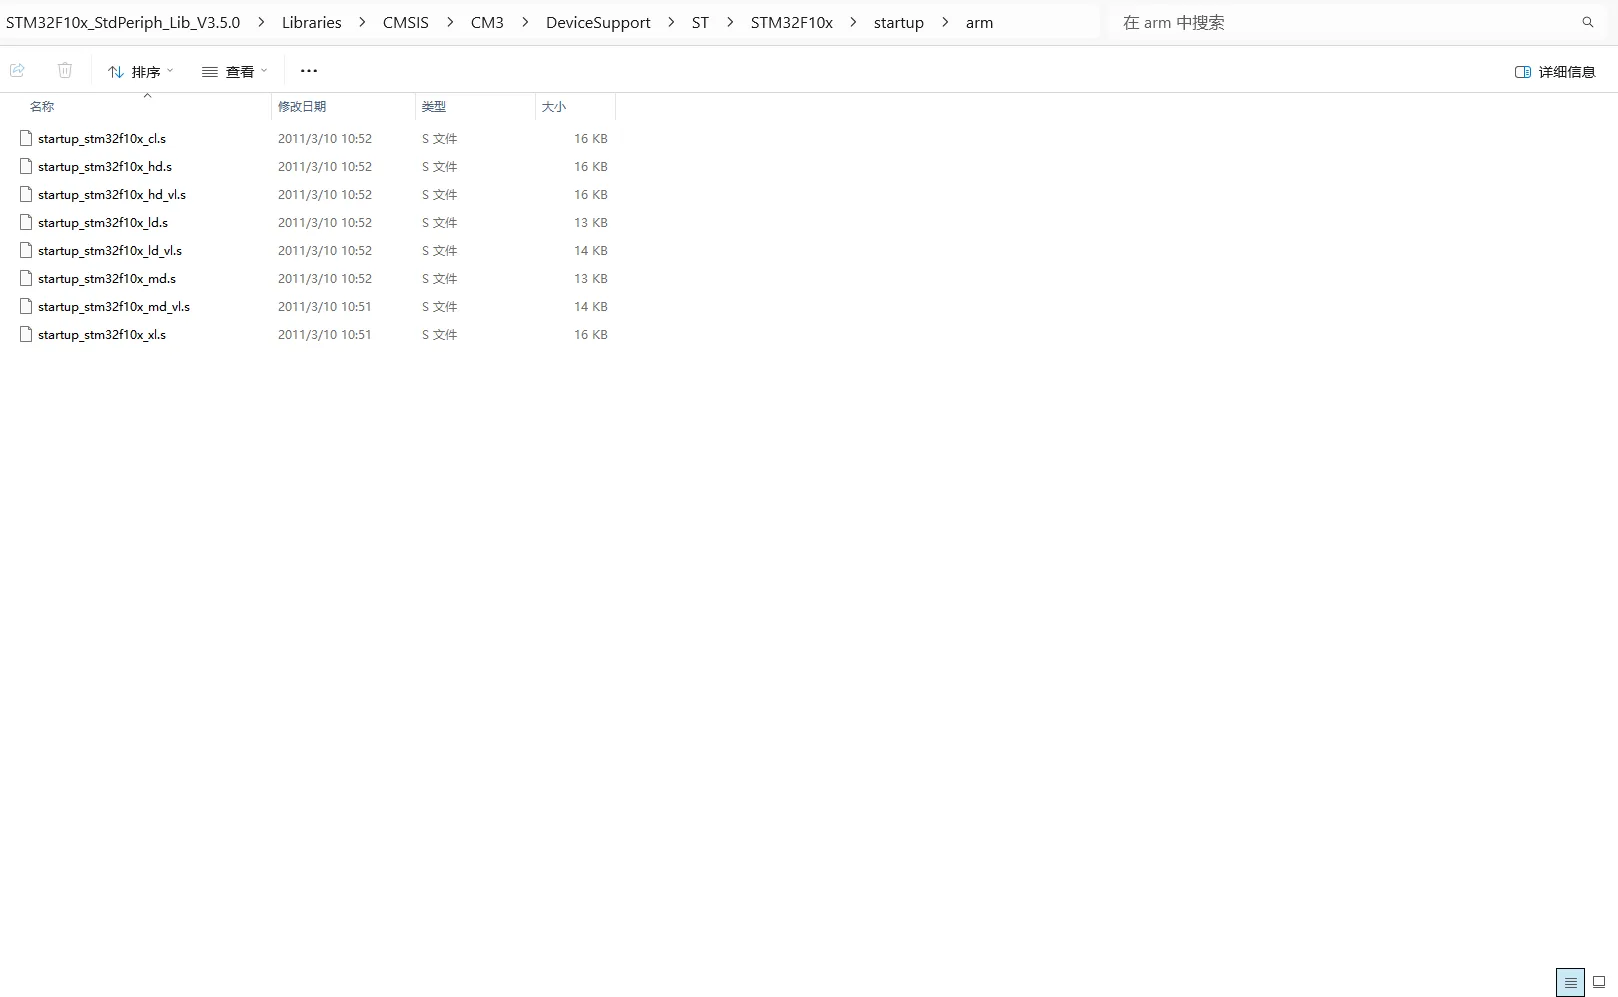Image resolution: width=1618 pixels, height=997 pixels.
Task: Click the magnifier icon in the search box
Action: point(1587,22)
